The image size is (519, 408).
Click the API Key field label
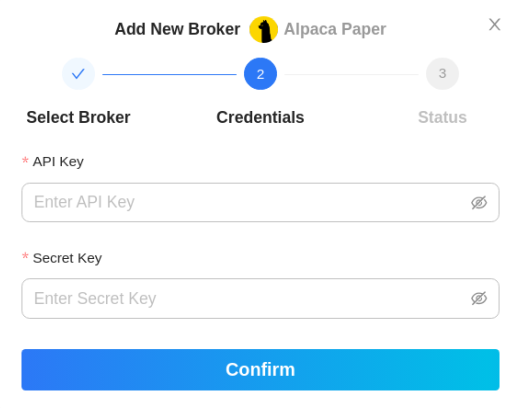point(58,162)
